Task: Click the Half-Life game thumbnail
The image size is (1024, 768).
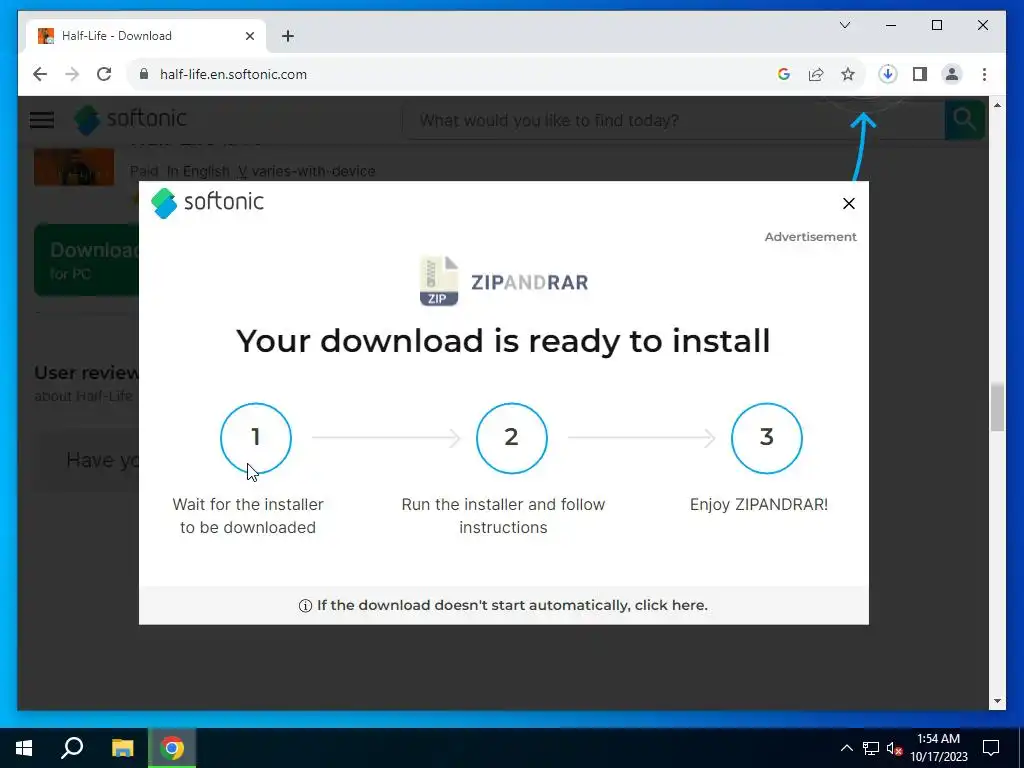Action: click(74, 167)
